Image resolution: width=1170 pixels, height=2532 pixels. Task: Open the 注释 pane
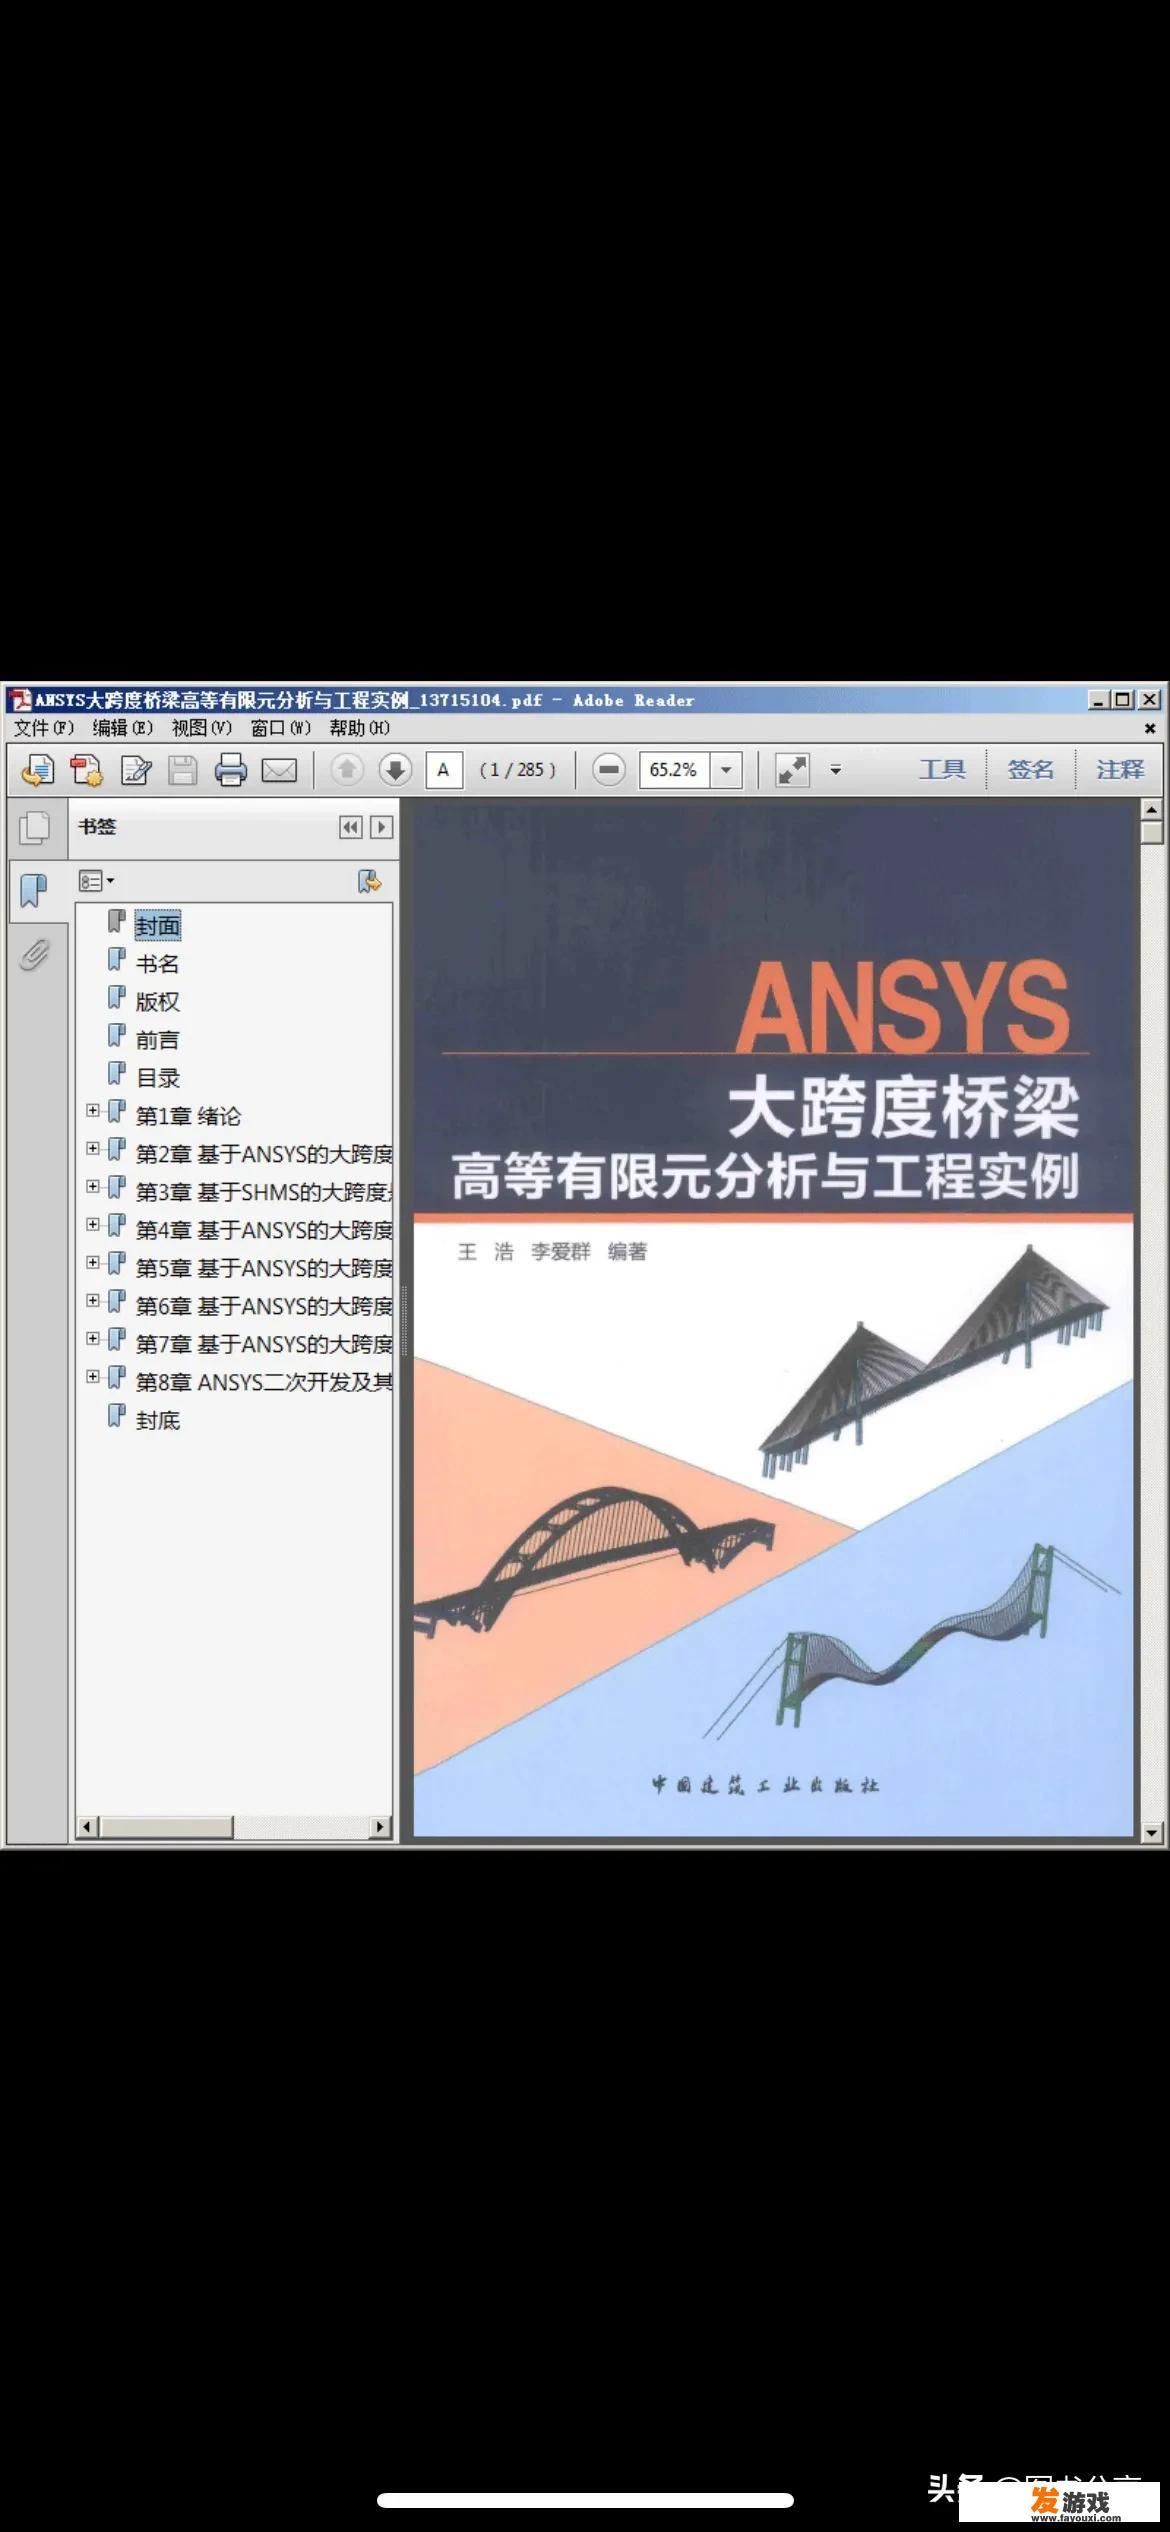coord(1119,769)
